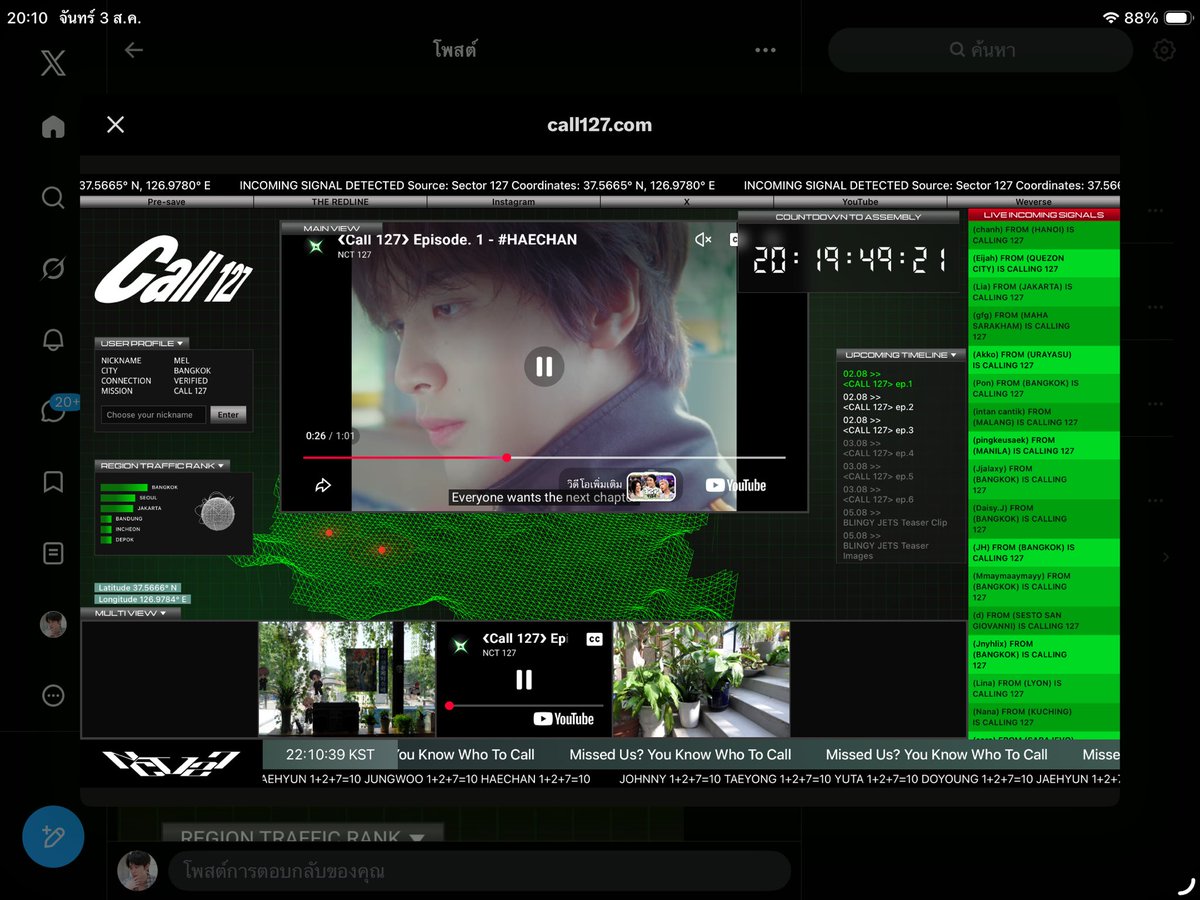1200x900 pixels.
Task: Click the ep.1 entry in Upcoming Timeline
Action: coord(877,379)
